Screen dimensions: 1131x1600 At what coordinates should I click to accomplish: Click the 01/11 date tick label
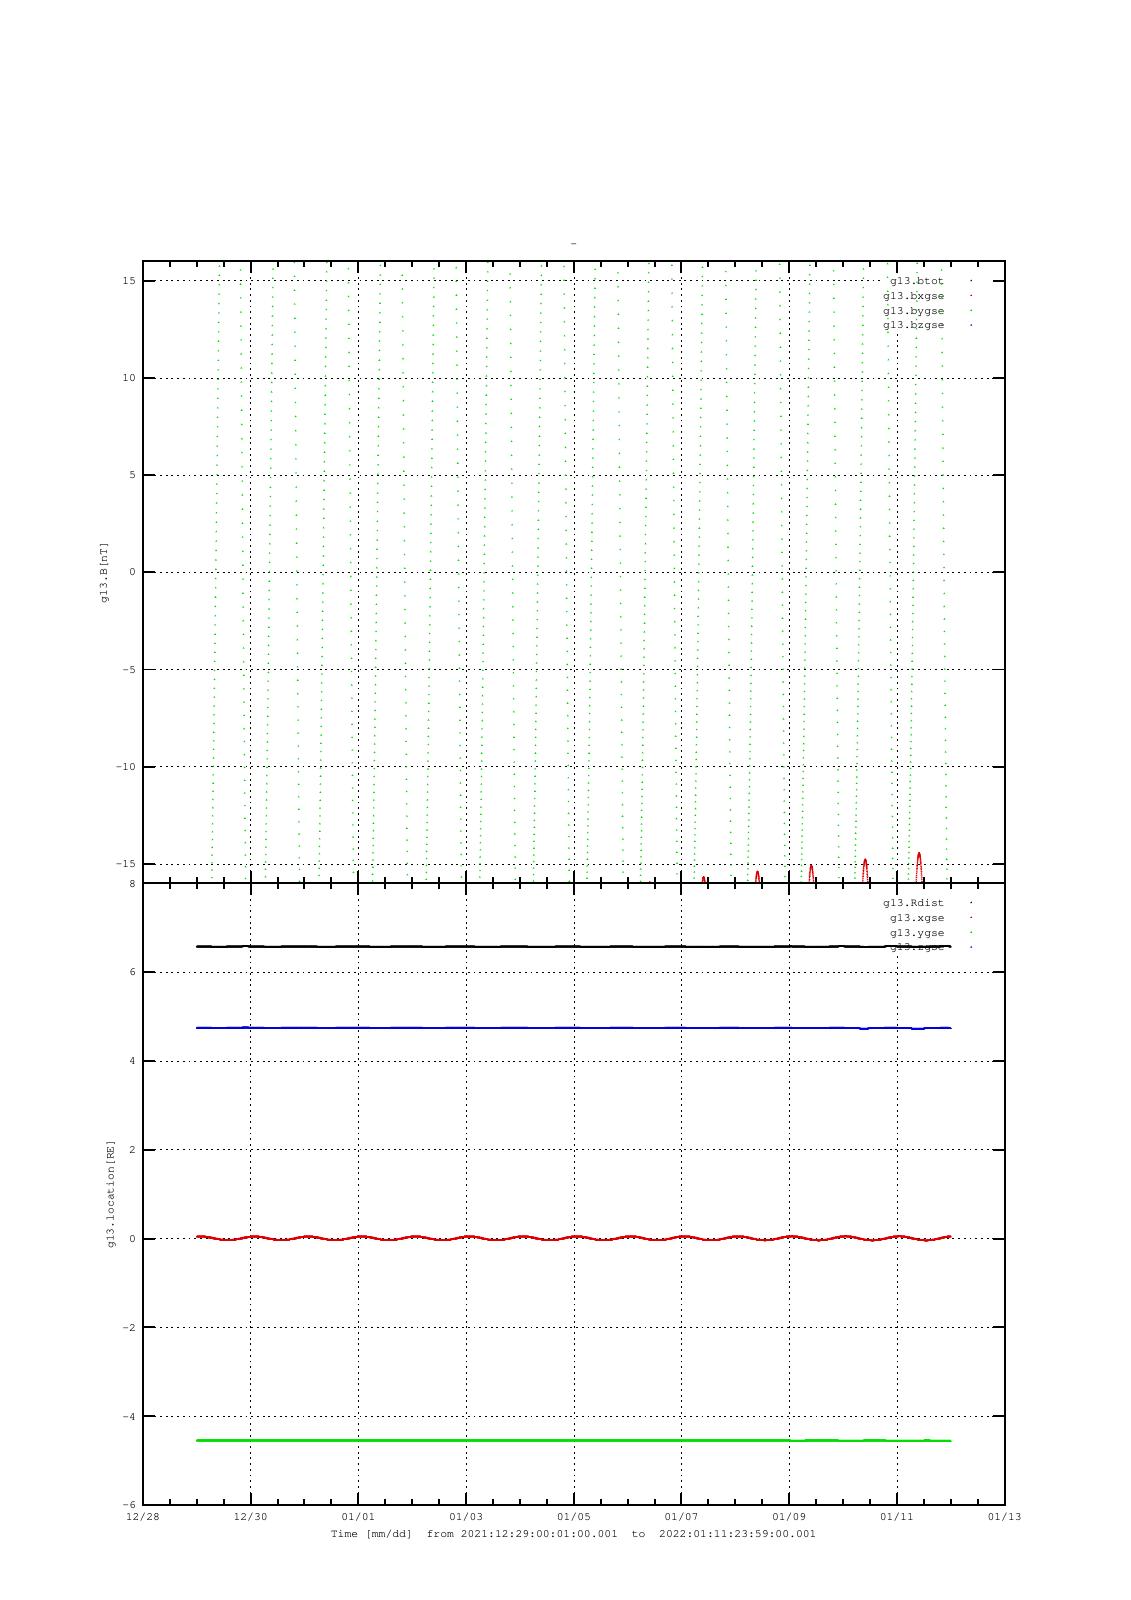coord(897,1516)
